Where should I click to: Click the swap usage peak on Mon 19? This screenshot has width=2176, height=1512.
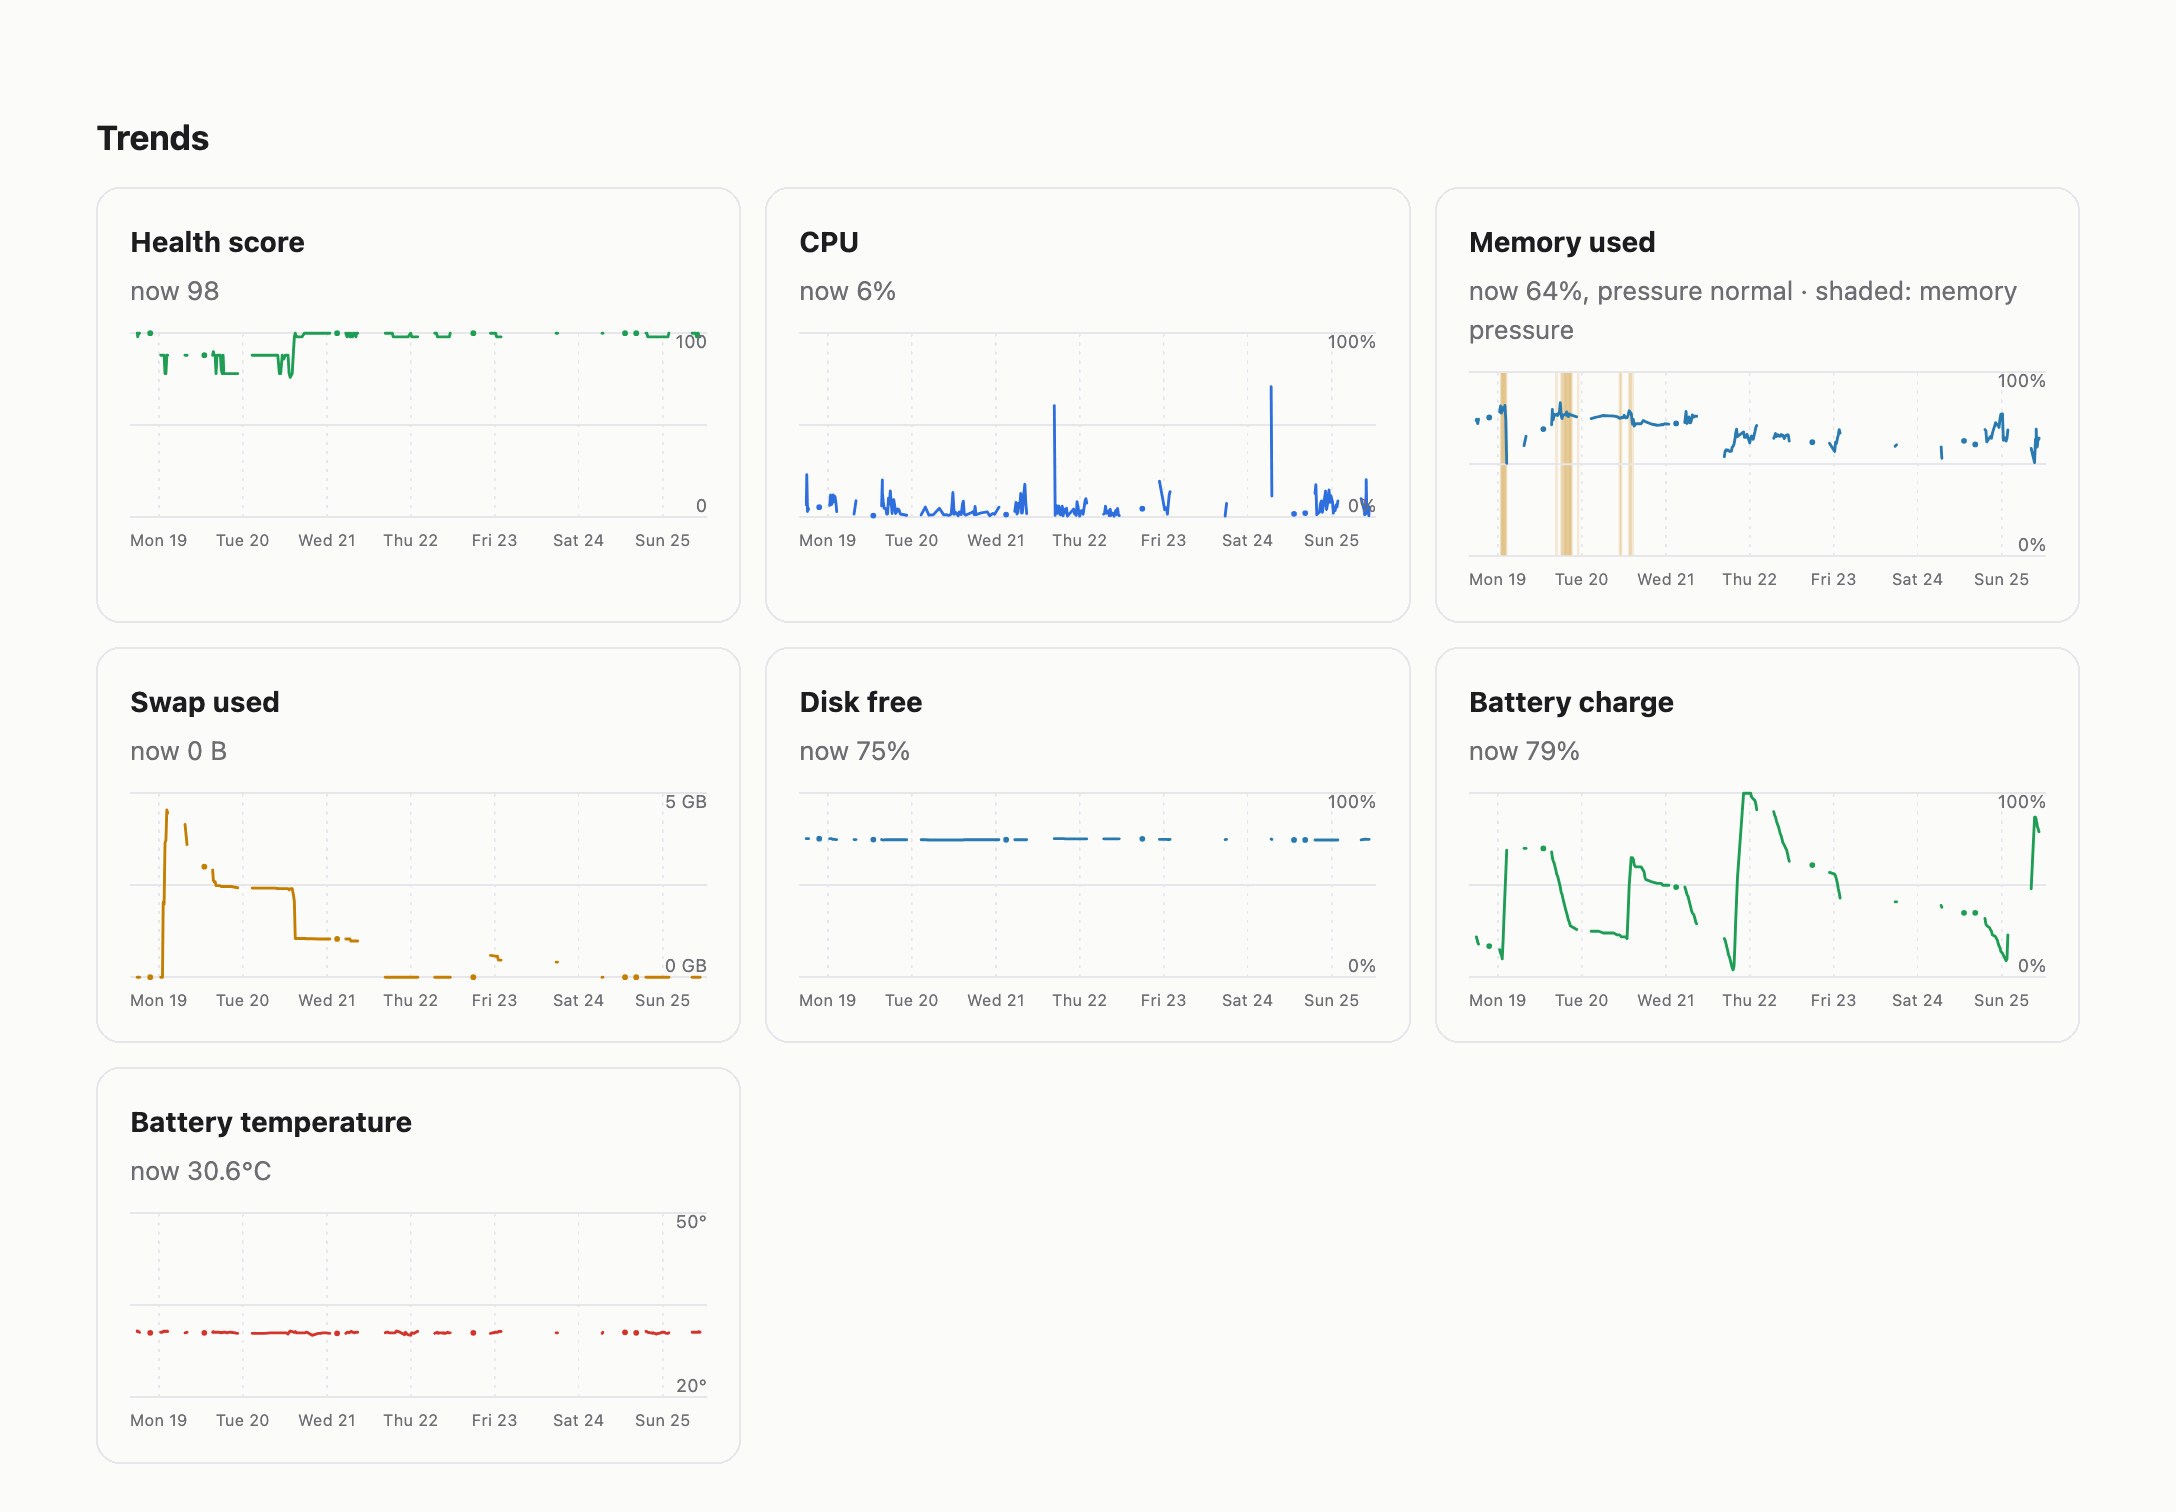pos(166,812)
